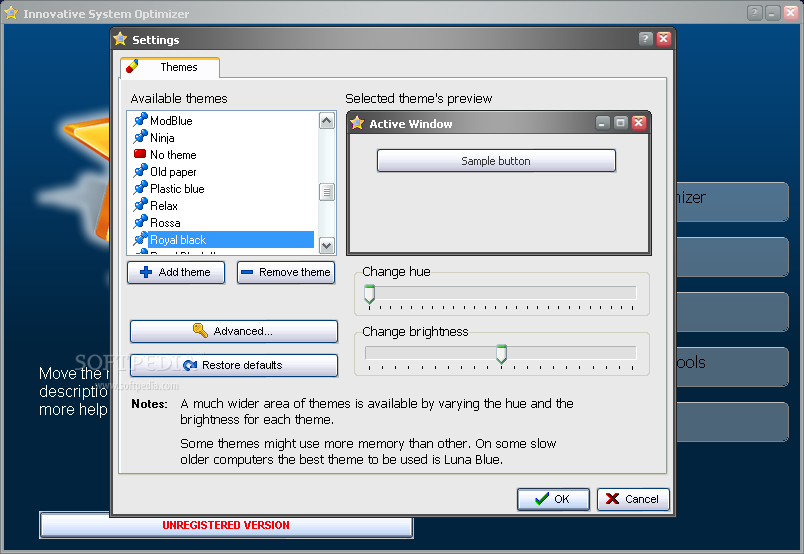Select the Plastic blue theme
Viewport: 804px width, 554px height.
(x=177, y=189)
